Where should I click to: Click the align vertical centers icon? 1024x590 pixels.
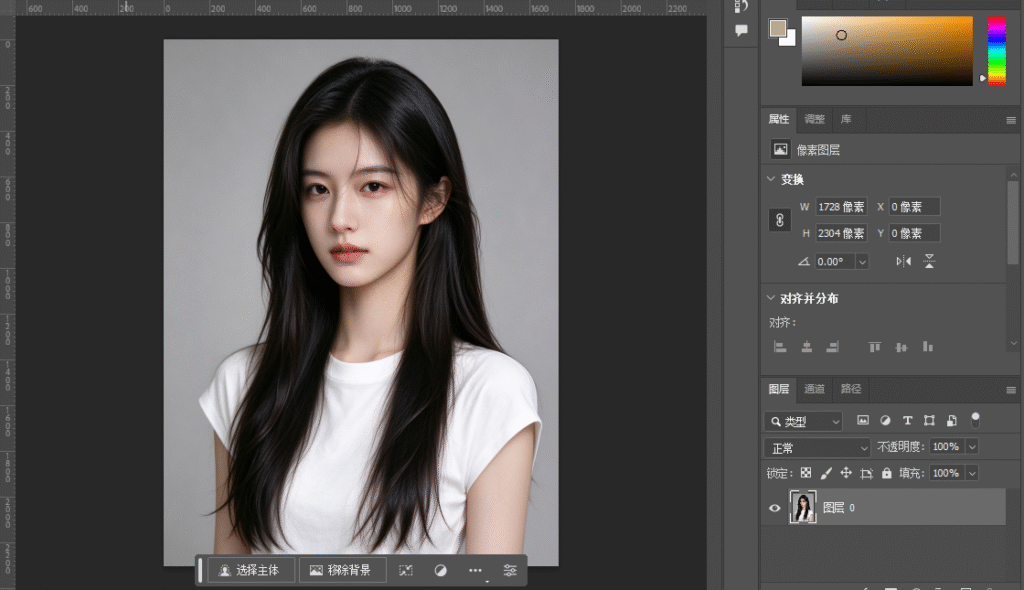901,347
